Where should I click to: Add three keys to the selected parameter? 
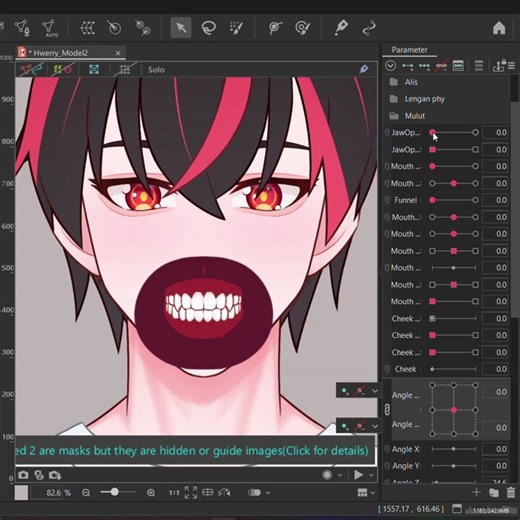tap(424, 66)
